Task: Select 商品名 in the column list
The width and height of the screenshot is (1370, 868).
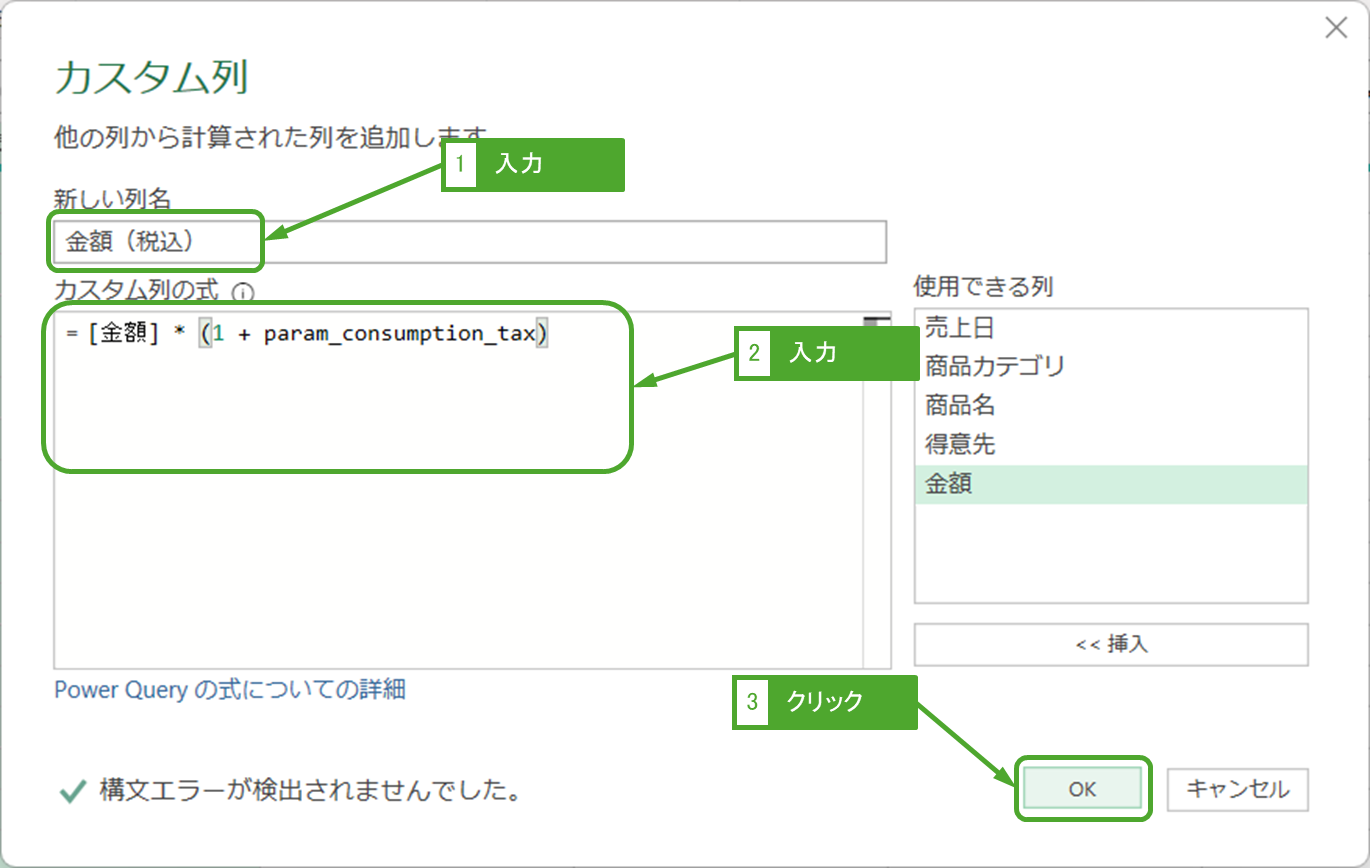Action: pyautogui.click(x=960, y=406)
